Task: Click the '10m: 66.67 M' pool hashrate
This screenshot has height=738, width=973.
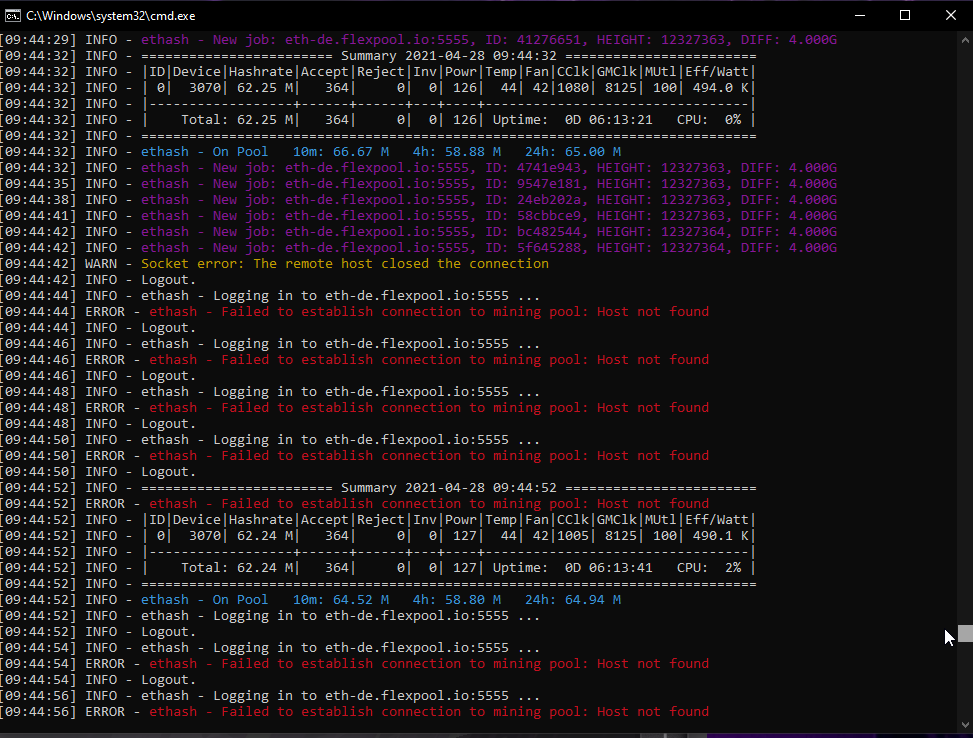Action: click(x=341, y=152)
